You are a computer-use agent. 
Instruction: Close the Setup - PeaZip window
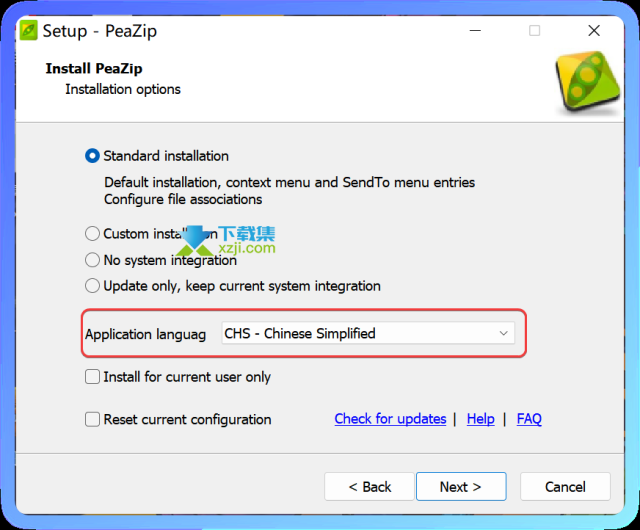click(x=594, y=31)
